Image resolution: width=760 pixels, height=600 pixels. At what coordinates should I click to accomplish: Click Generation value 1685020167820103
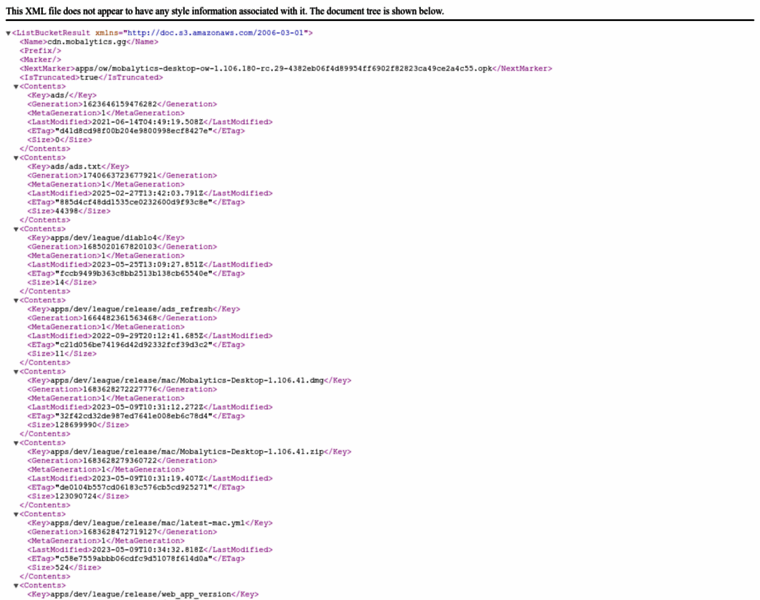click(120, 247)
